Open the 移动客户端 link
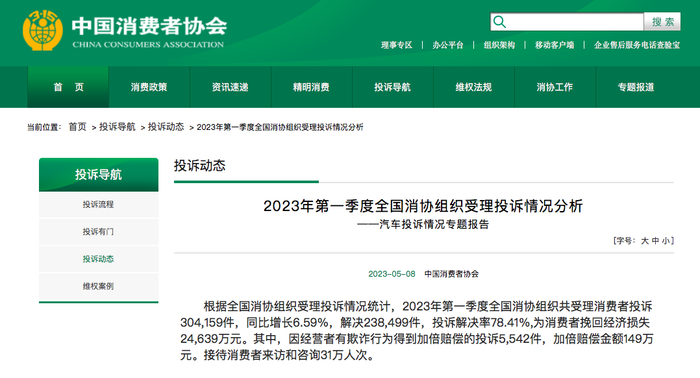The height and width of the screenshot is (378, 700). [x=554, y=45]
